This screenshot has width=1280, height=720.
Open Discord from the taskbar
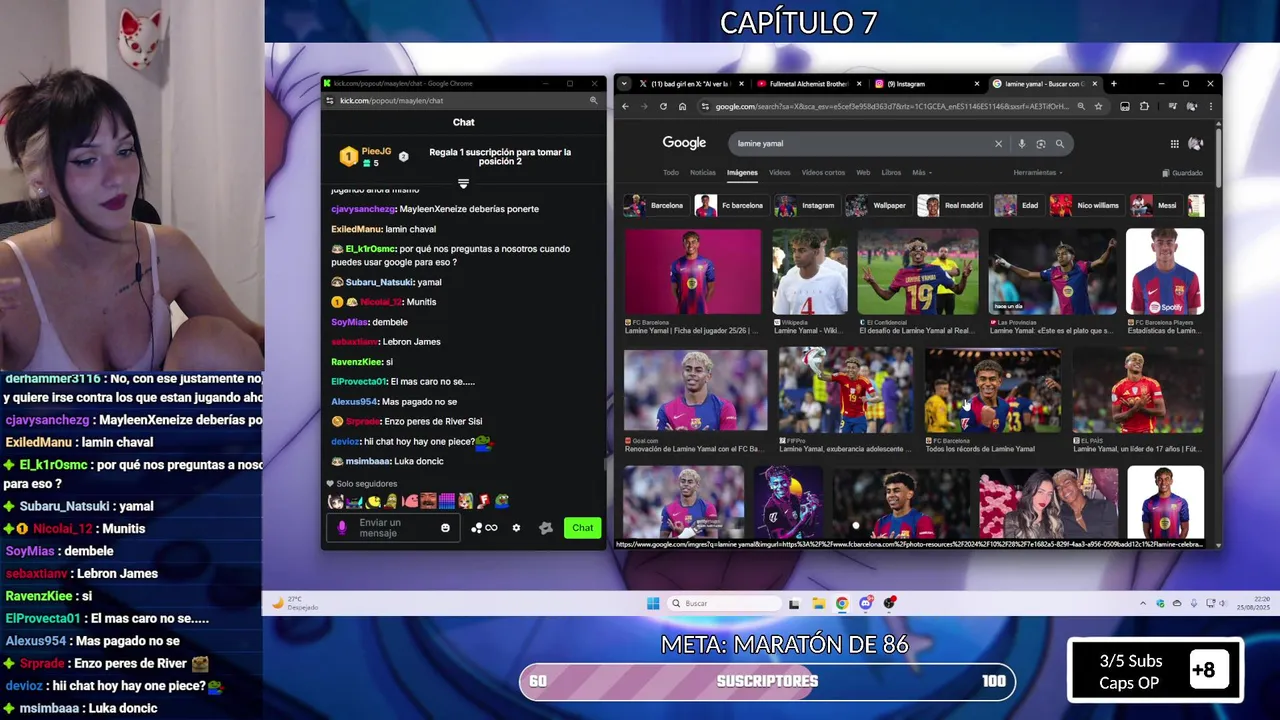pyautogui.click(x=866, y=603)
